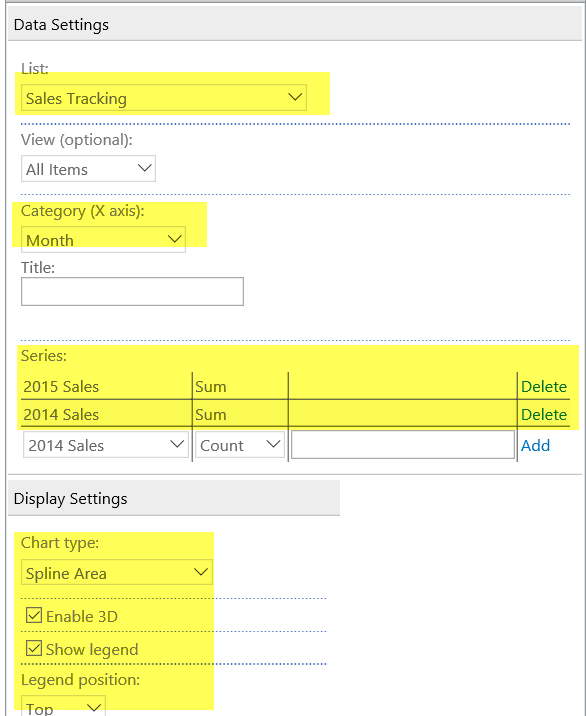
Task: Click the Sum value in 2015 Sales row
Action: point(211,387)
